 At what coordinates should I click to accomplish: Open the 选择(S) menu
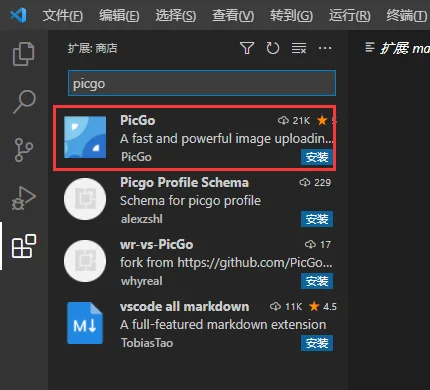pos(176,15)
